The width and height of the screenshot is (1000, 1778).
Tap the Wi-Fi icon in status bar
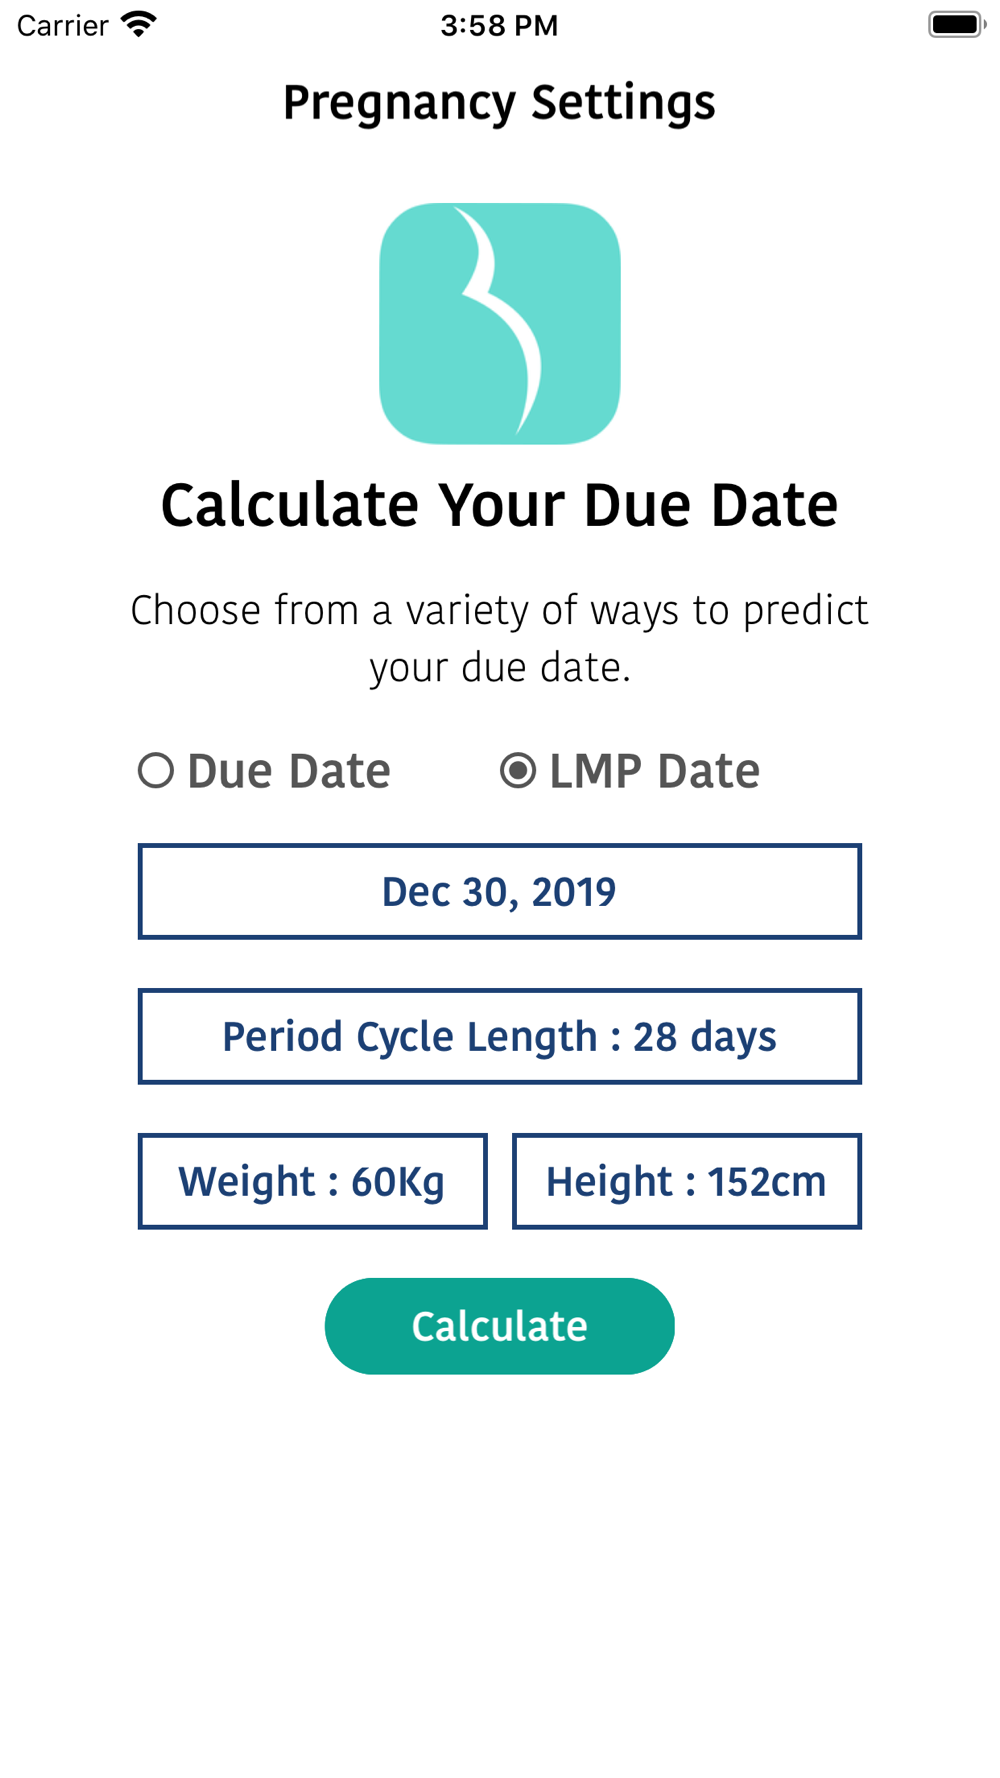(139, 24)
